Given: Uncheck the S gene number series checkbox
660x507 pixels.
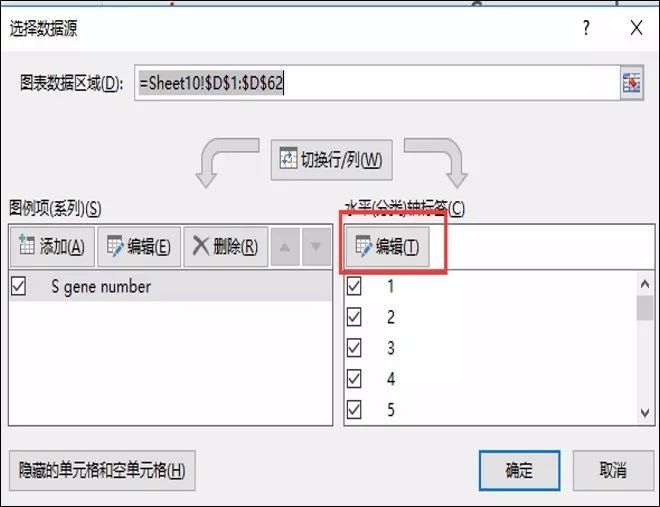Looking at the screenshot, I should pyautogui.click(x=19, y=287).
